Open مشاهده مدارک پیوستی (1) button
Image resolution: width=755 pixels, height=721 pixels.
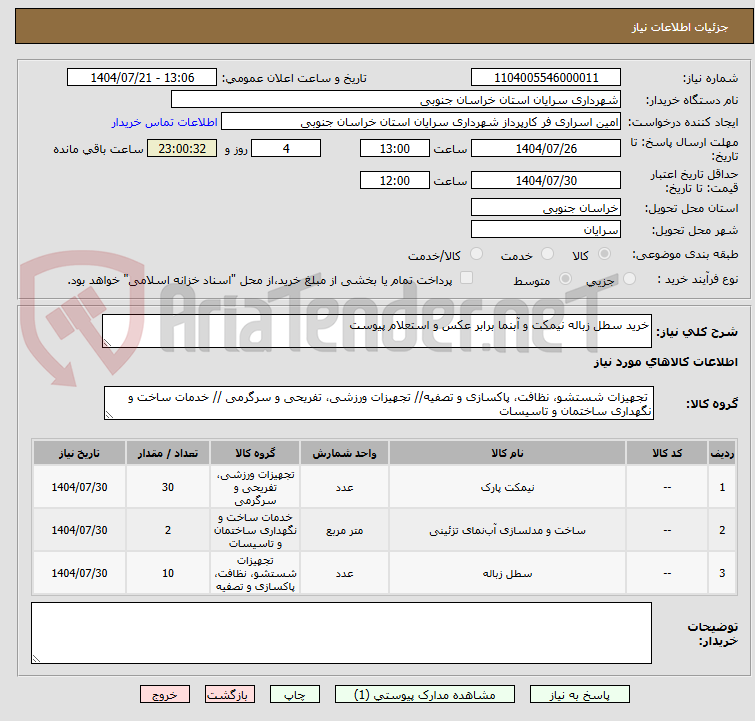click(425, 694)
